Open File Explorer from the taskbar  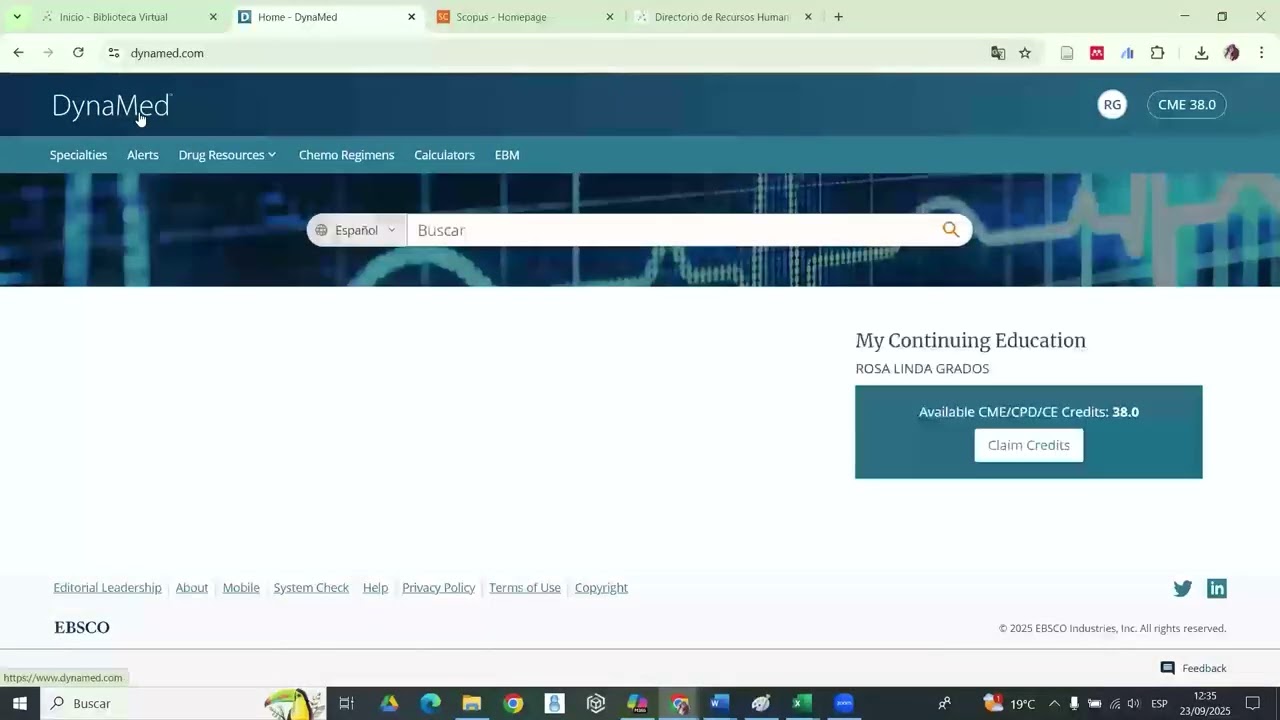(472, 704)
